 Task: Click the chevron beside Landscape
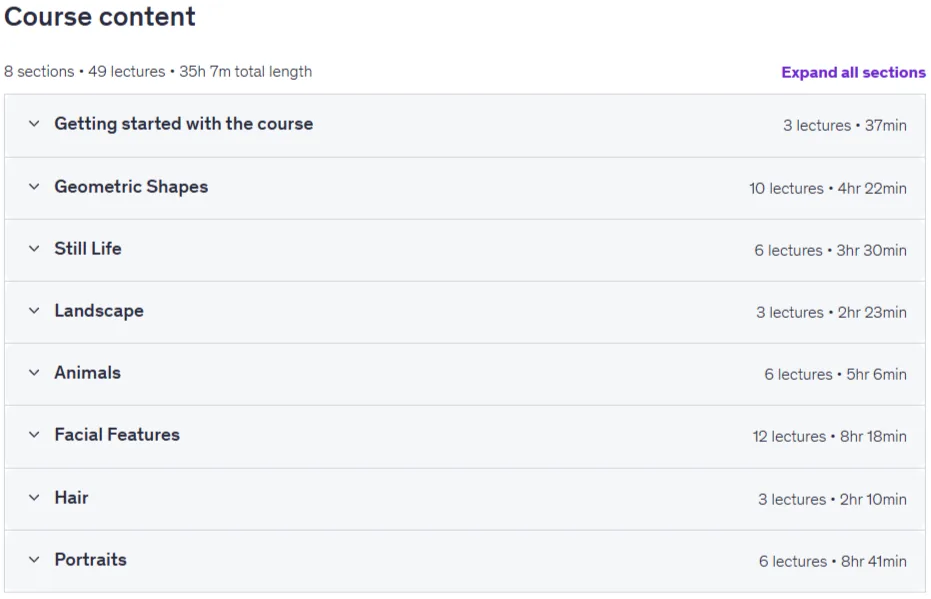(34, 311)
